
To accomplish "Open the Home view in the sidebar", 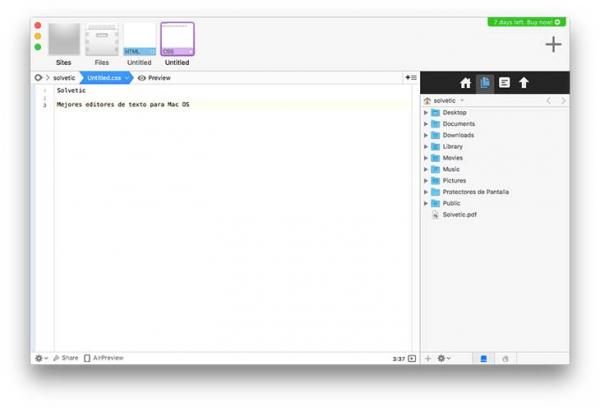I will click(x=465, y=83).
